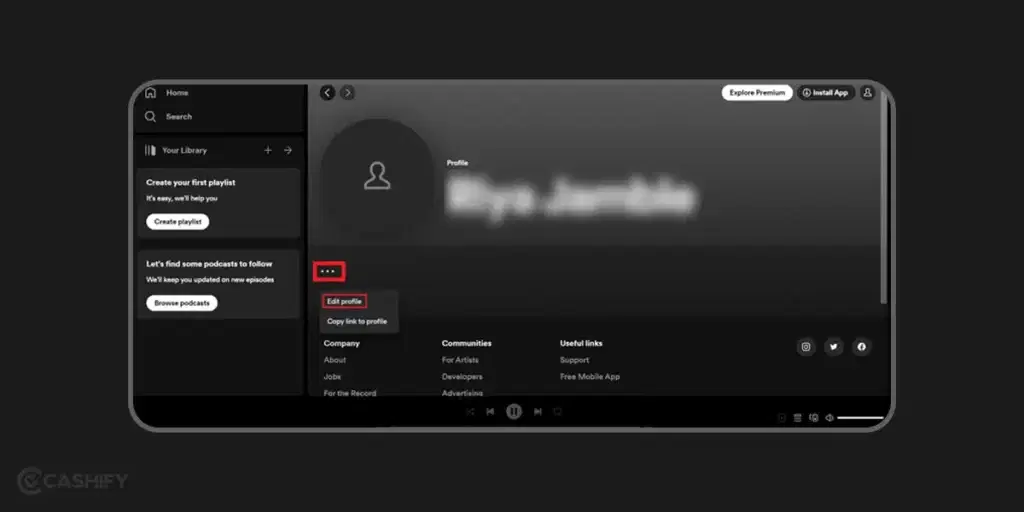Mute using the volume speaker icon
The height and width of the screenshot is (512, 1024).
point(829,418)
